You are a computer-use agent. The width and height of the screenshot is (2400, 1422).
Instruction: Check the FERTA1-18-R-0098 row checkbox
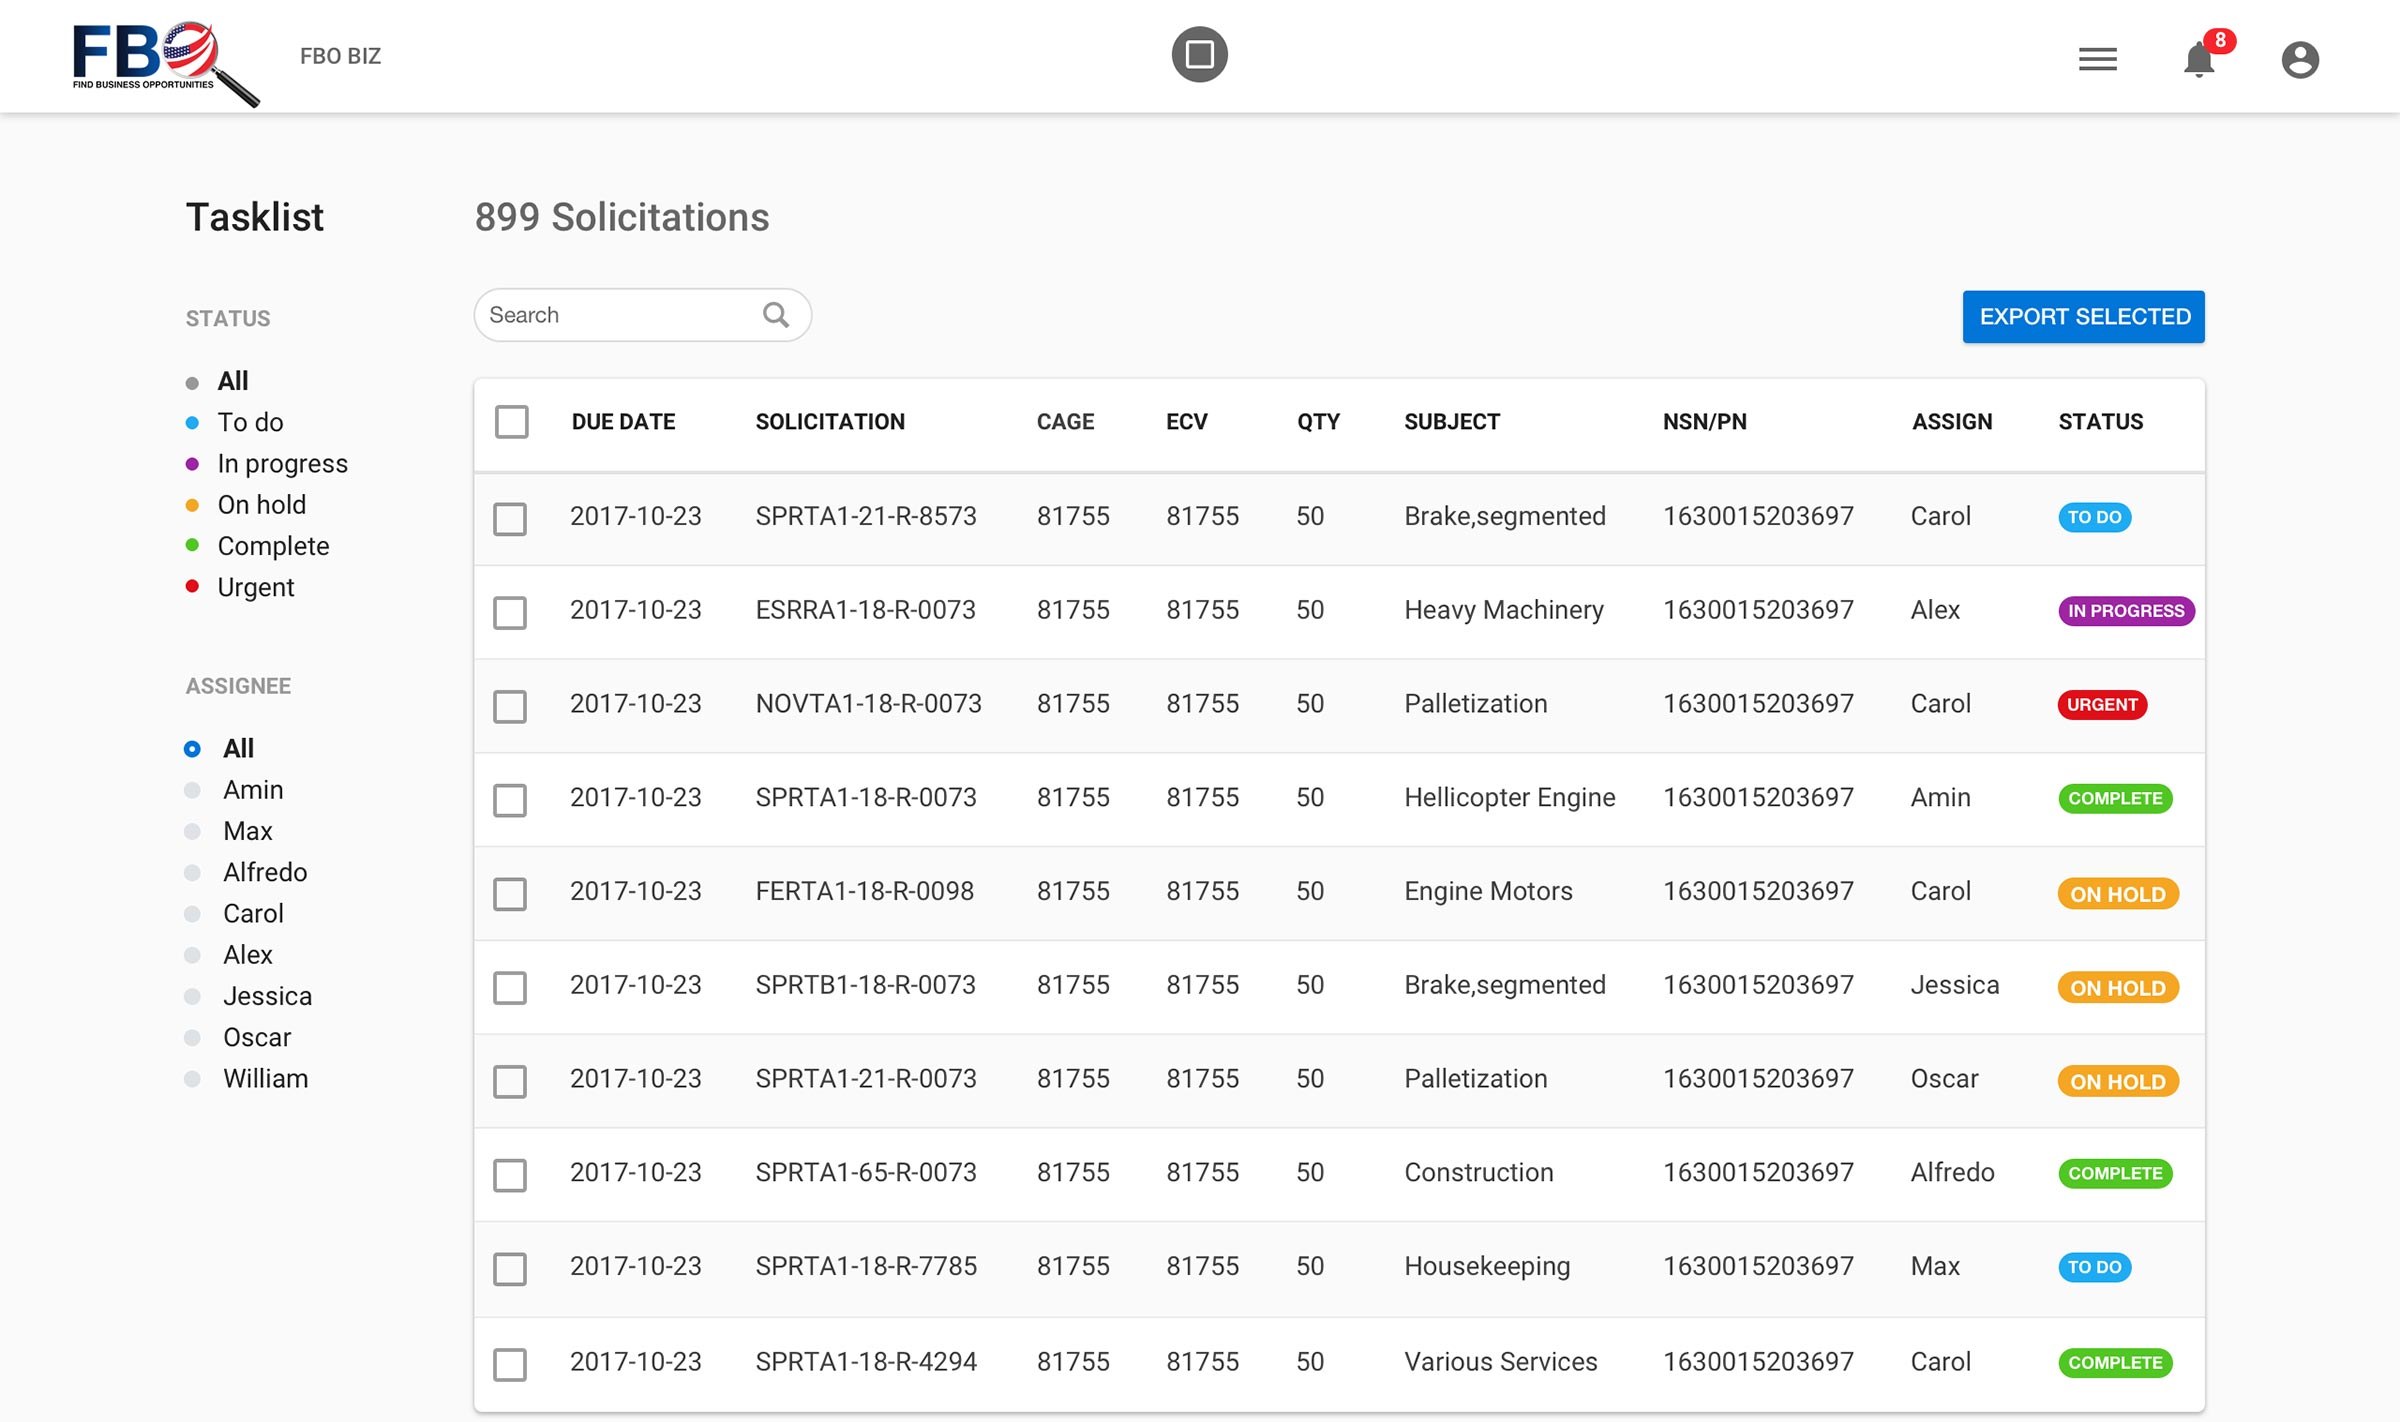coord(510,893)
